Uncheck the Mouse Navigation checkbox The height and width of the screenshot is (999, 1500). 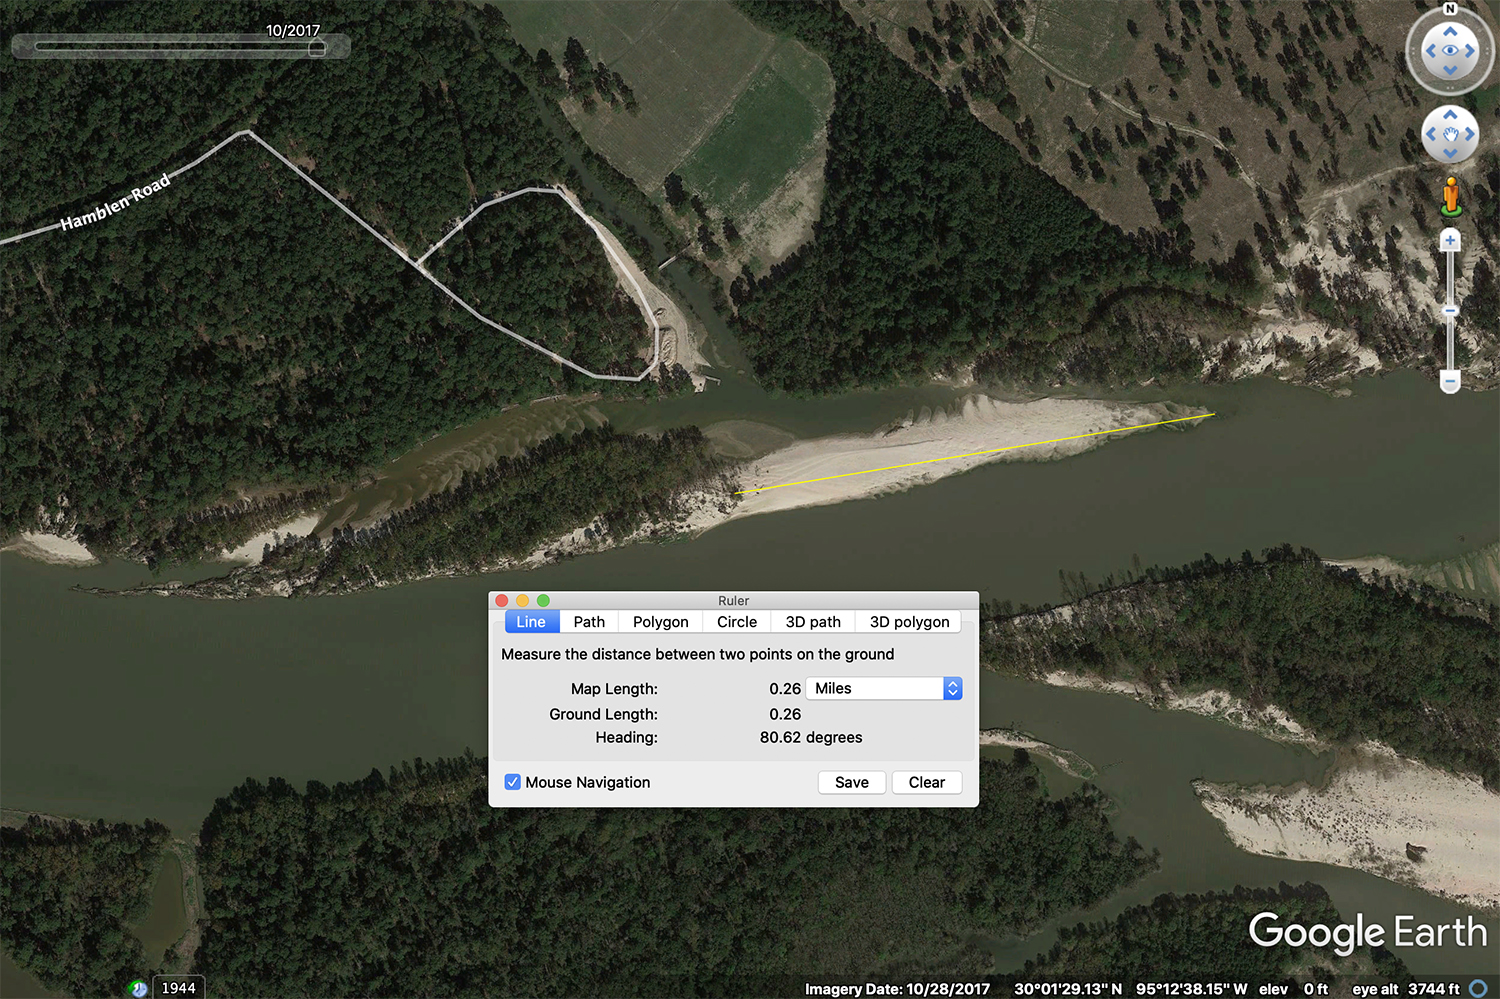coord(512,782)
